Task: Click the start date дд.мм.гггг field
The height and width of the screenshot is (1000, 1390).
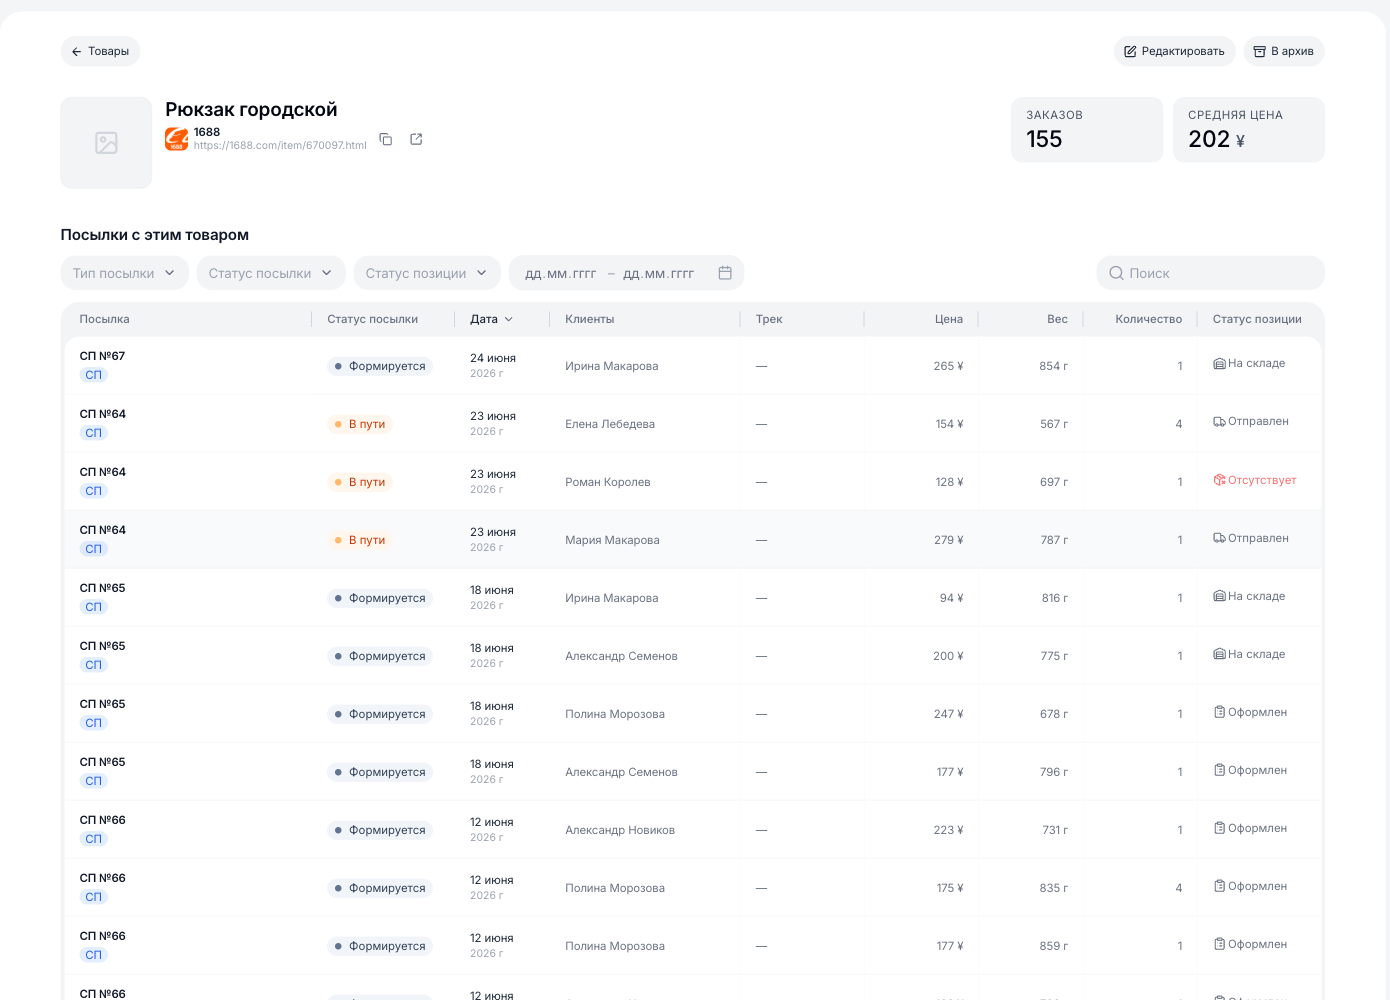Action: [x=561, y=273]
